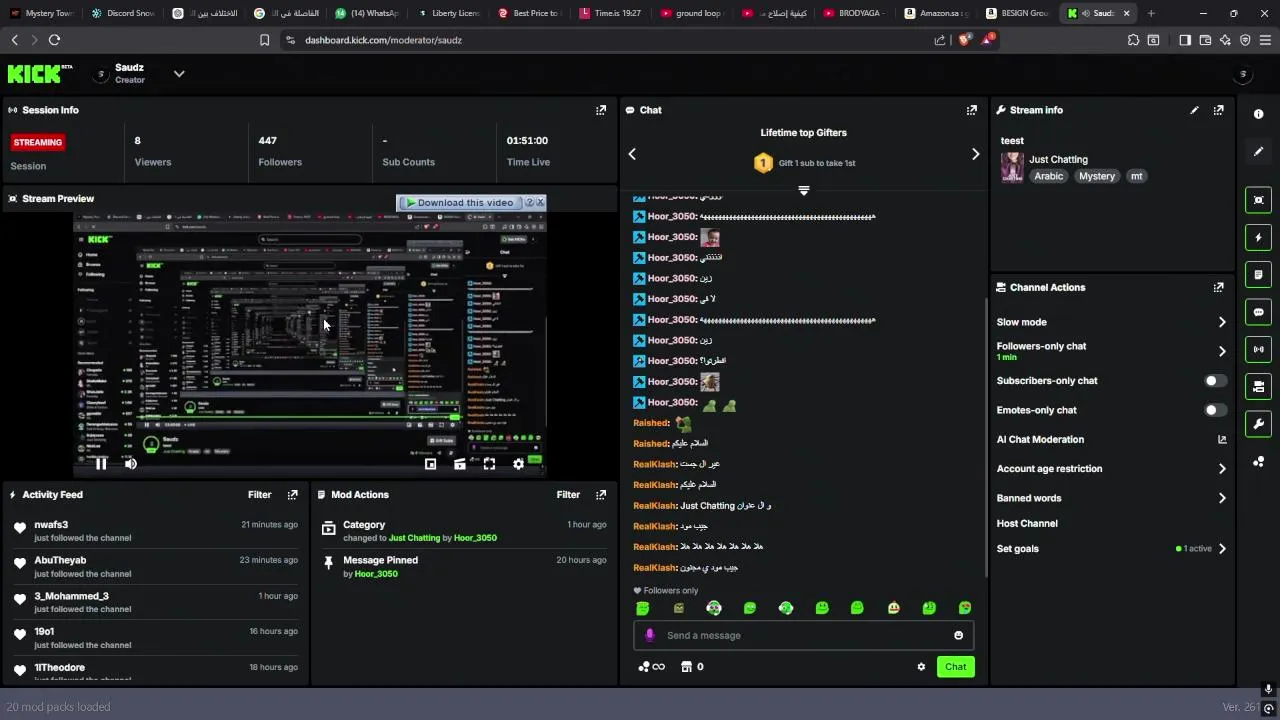Open Hoor_3050 link in Category entry
This screenshot has height=720, width=1280.
(475, 538)
